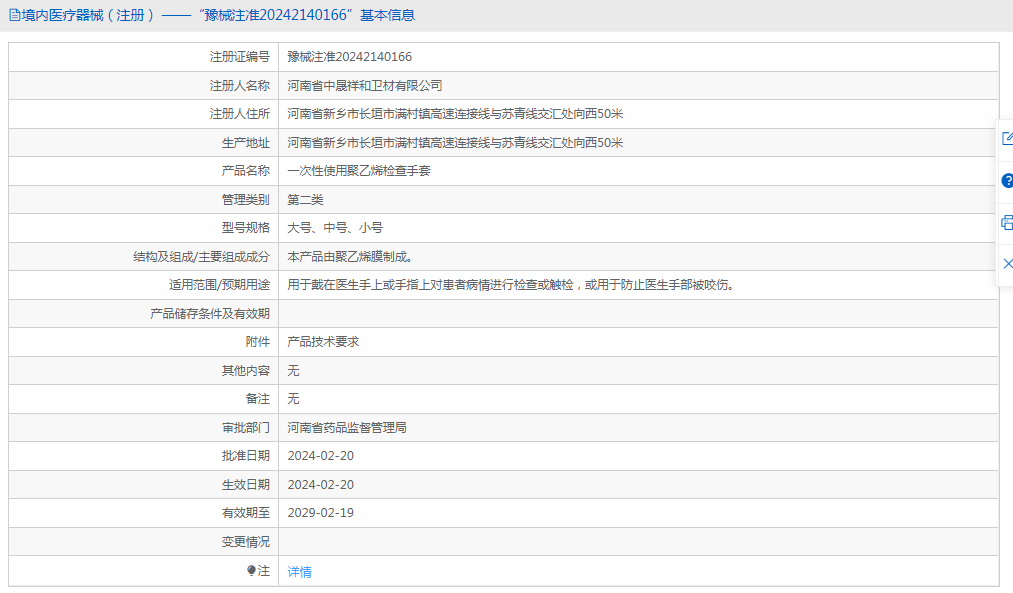Select the address value in the 生产地址 row
Screen dimensions: 1013x593
click(x=455, y=143)
